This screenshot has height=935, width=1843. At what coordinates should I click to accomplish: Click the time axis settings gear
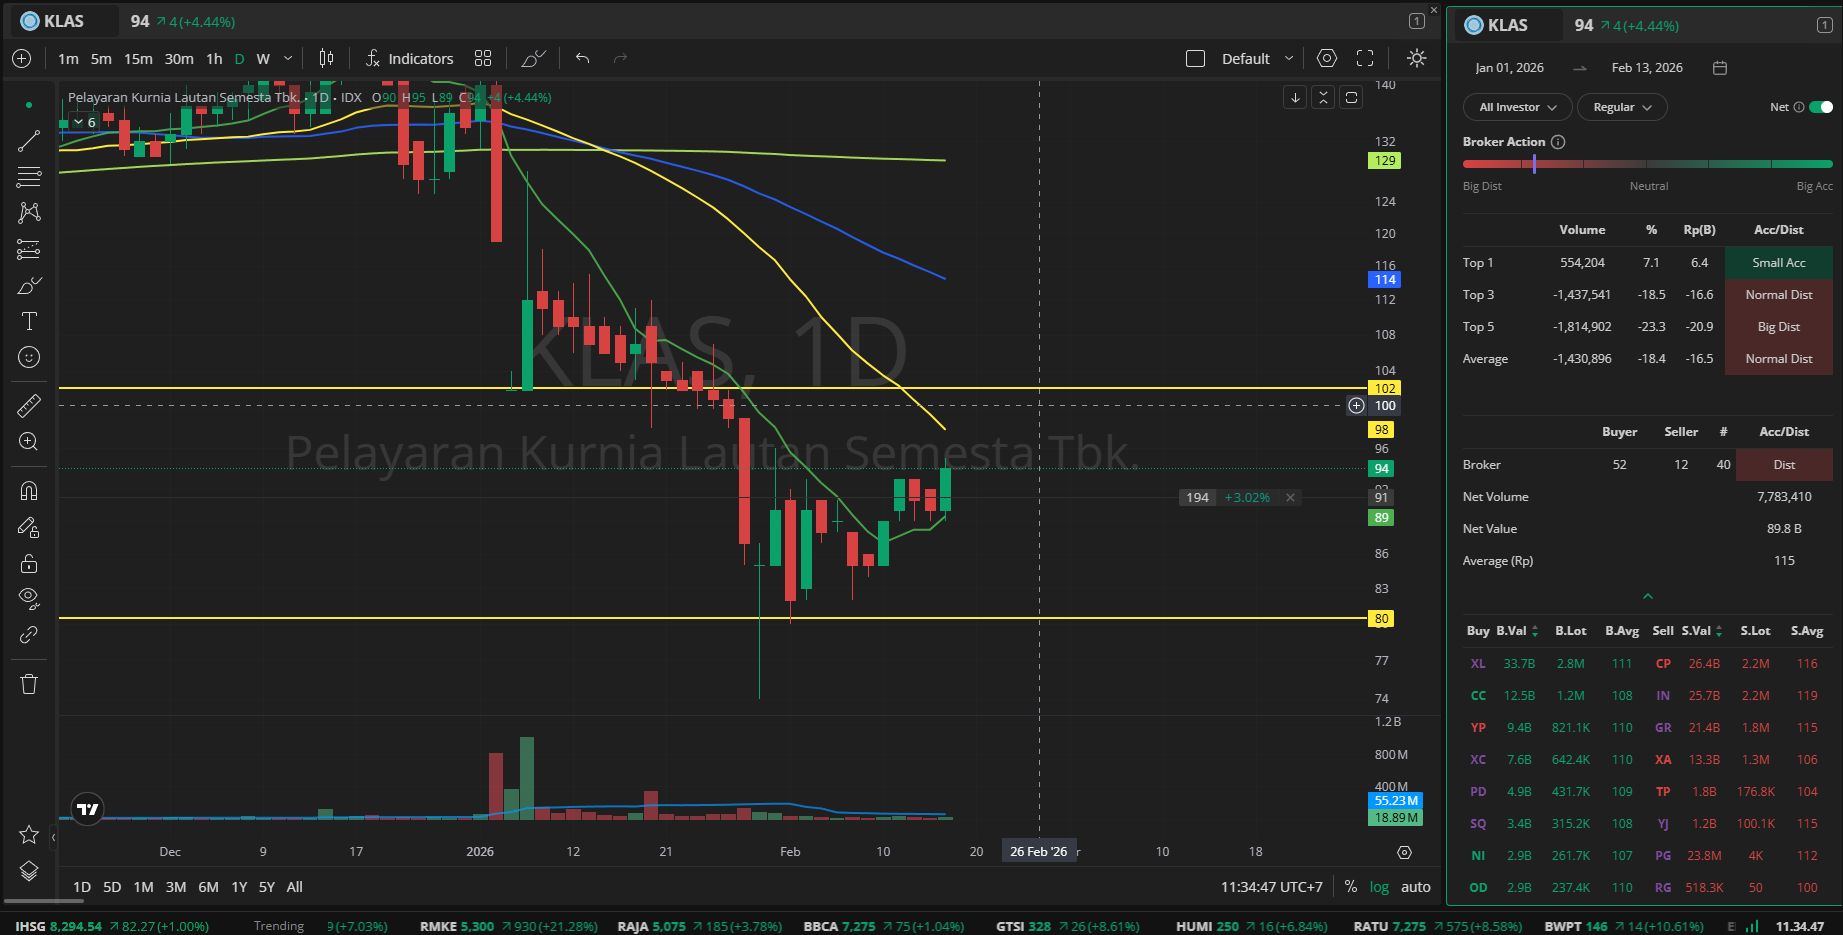coord(1405,852)
